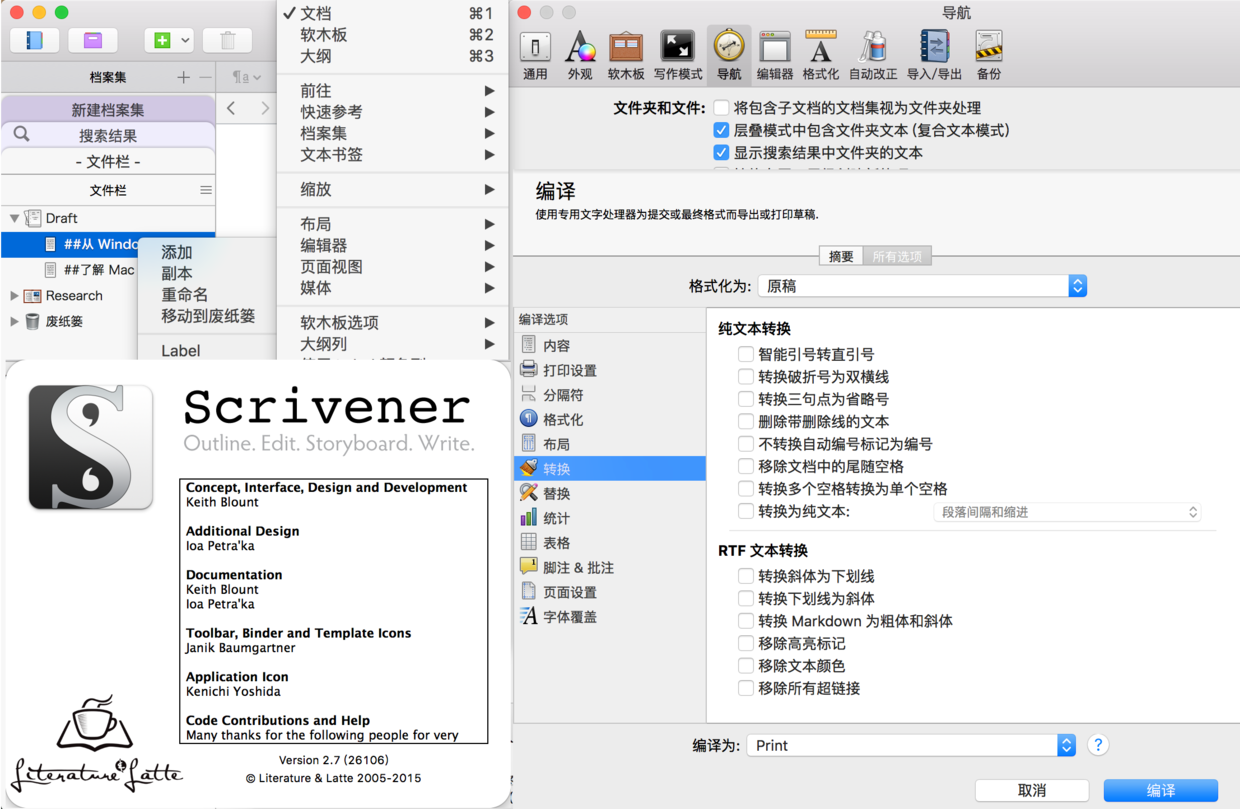This screenshot has height=809, width=1240.
Task: Collapse the Draft folder triangle
Action: click(x=14, y=218)
